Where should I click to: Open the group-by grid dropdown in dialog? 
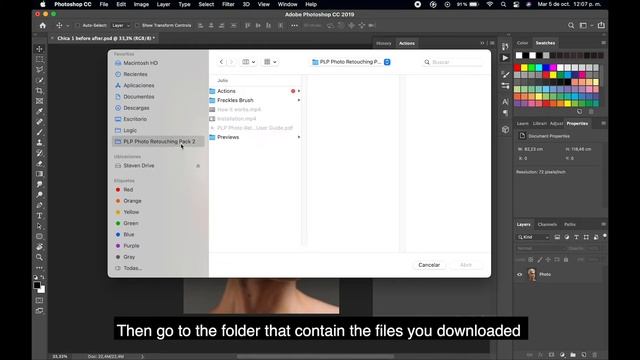(270, 62)
